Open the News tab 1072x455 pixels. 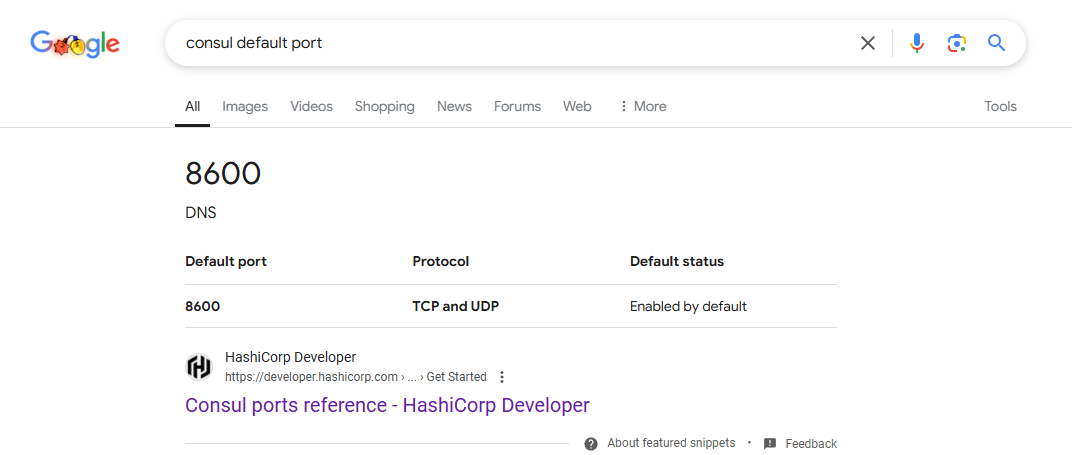coord(455,106)
